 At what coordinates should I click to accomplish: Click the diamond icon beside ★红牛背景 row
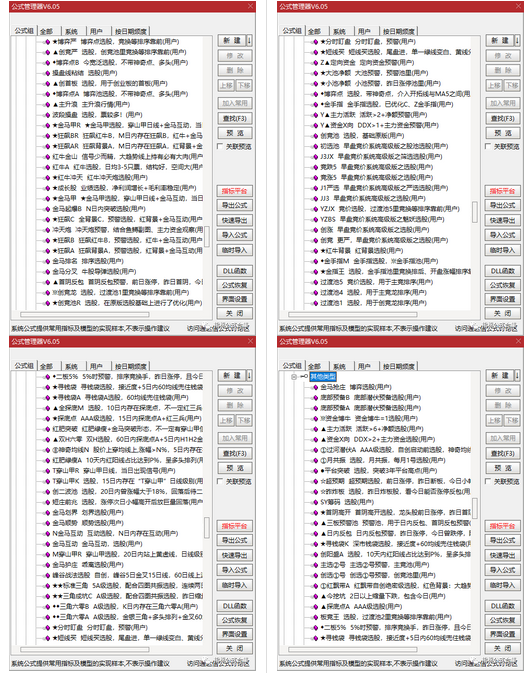coord(316,251)
